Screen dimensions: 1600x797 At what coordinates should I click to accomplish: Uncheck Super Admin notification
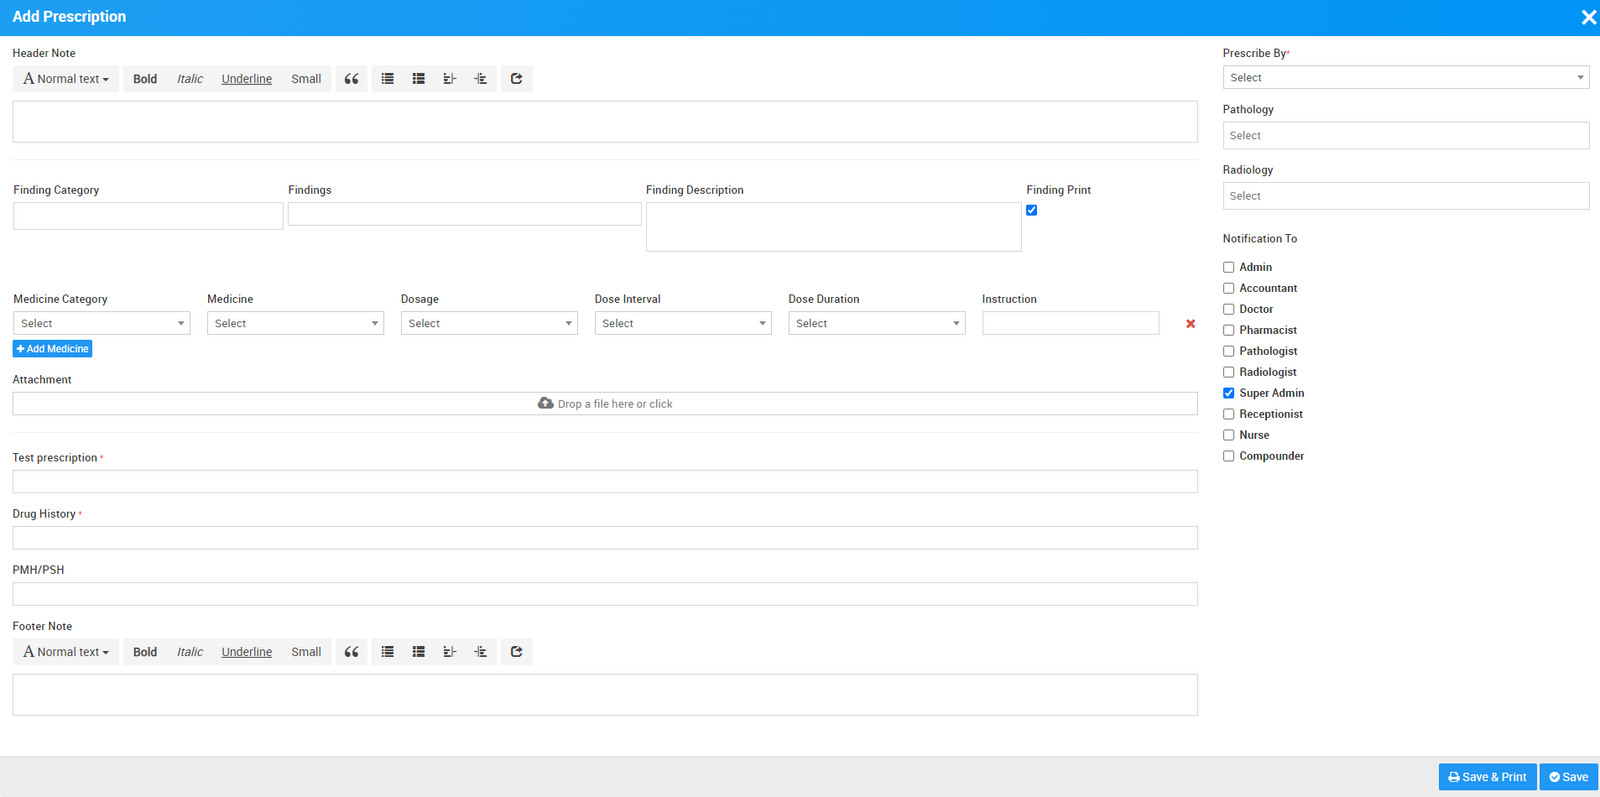tap(1229, 394)
